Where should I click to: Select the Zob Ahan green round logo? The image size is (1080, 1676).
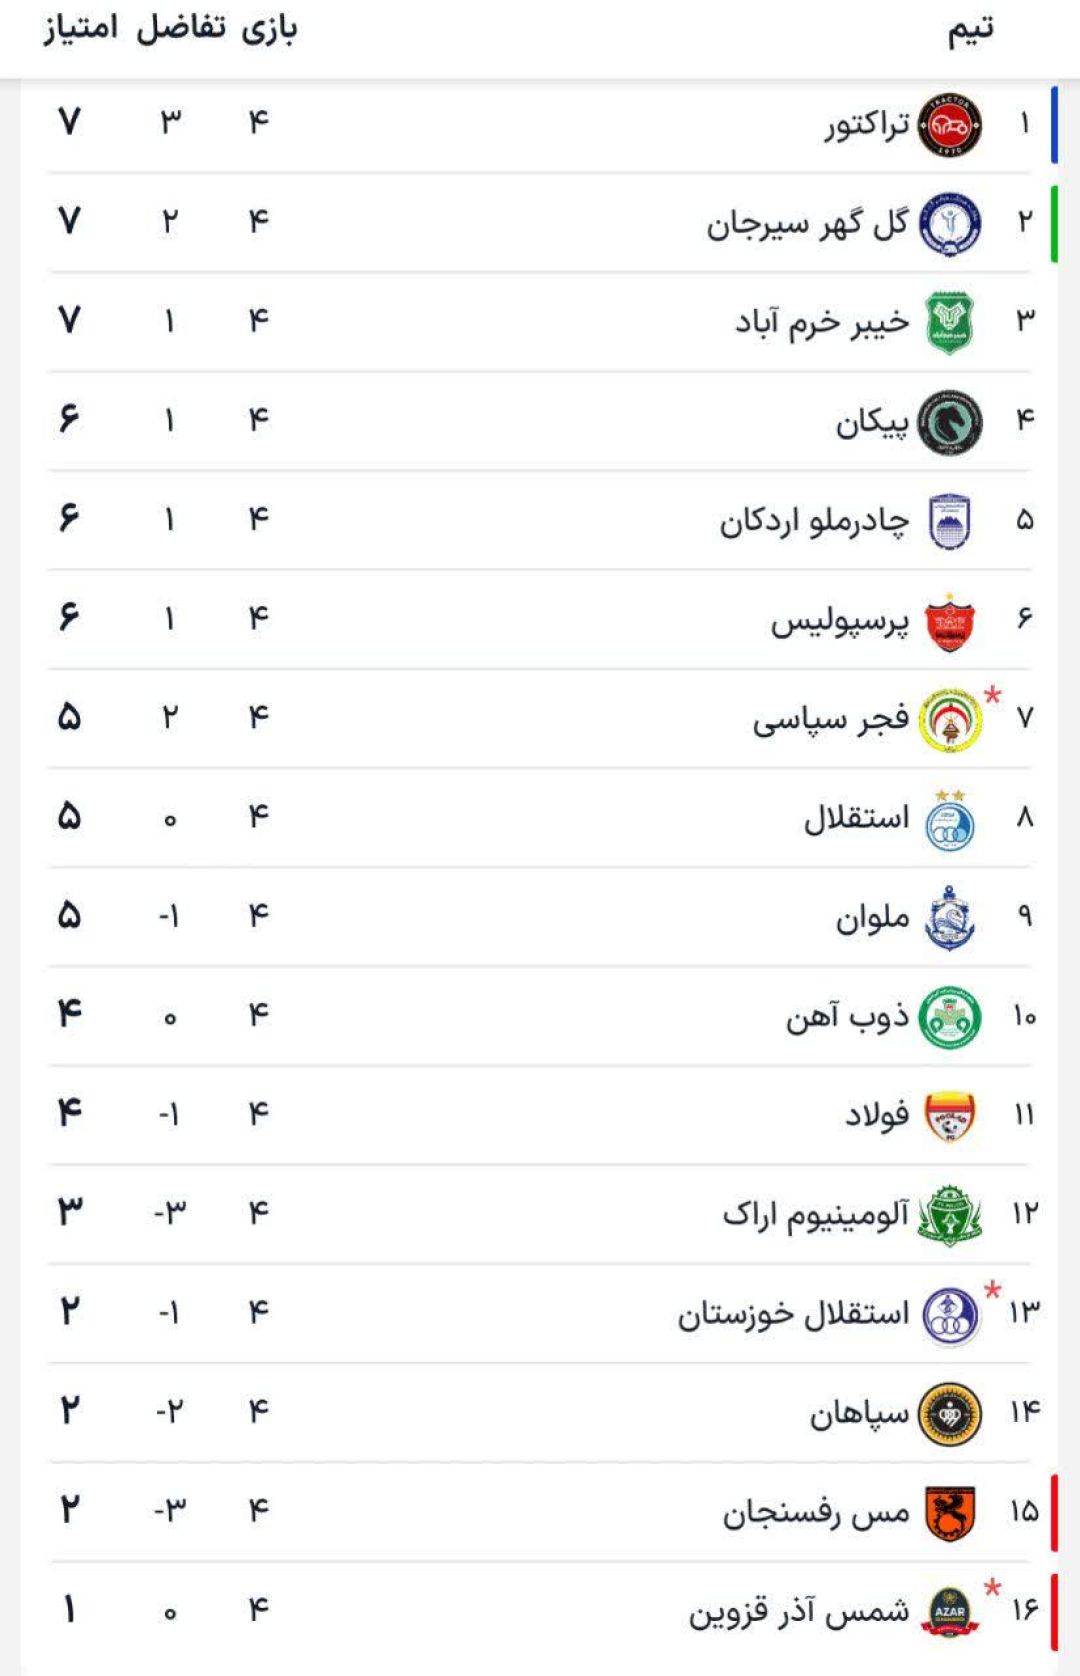click(x=949, y=1017)
